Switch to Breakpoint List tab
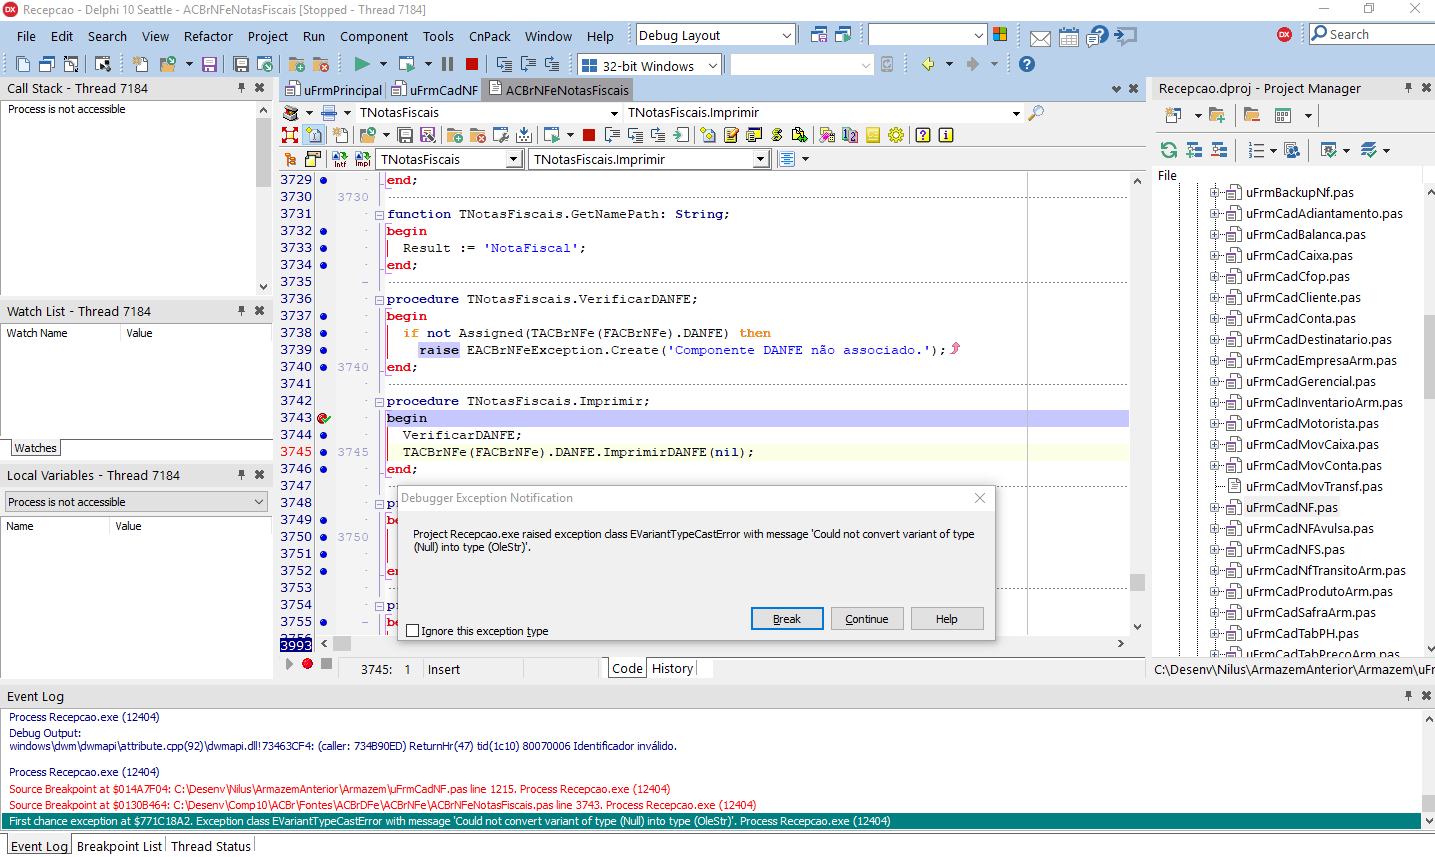This screenshot has width=1435, height=857. click(119, 846)
